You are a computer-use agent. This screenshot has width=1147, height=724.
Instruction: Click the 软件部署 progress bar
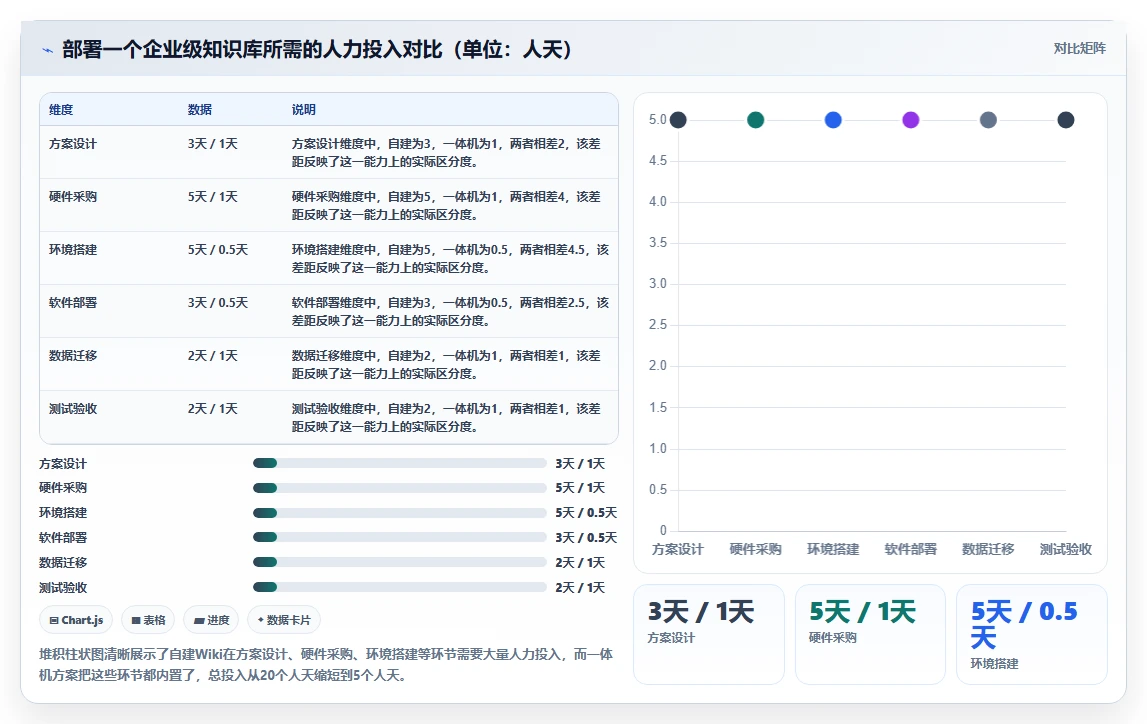point(399,538)
